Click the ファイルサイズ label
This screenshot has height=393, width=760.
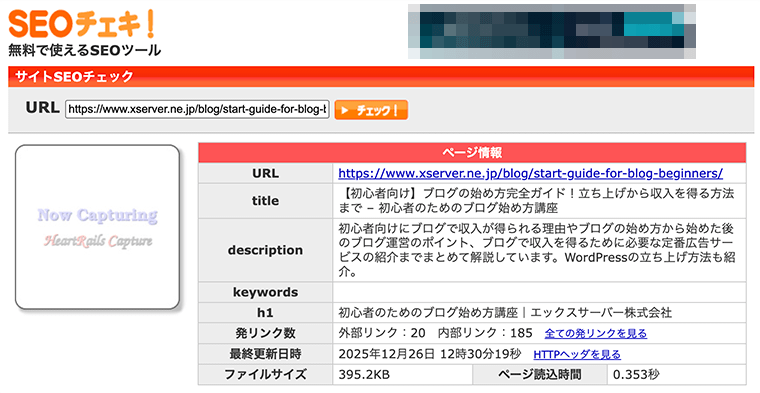(265, 375)
